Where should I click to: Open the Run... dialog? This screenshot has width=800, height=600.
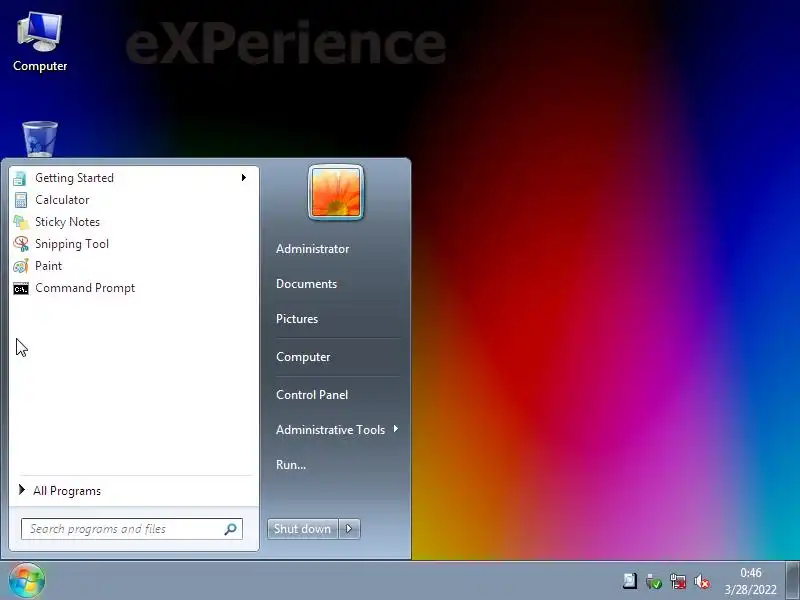[291, 465]
